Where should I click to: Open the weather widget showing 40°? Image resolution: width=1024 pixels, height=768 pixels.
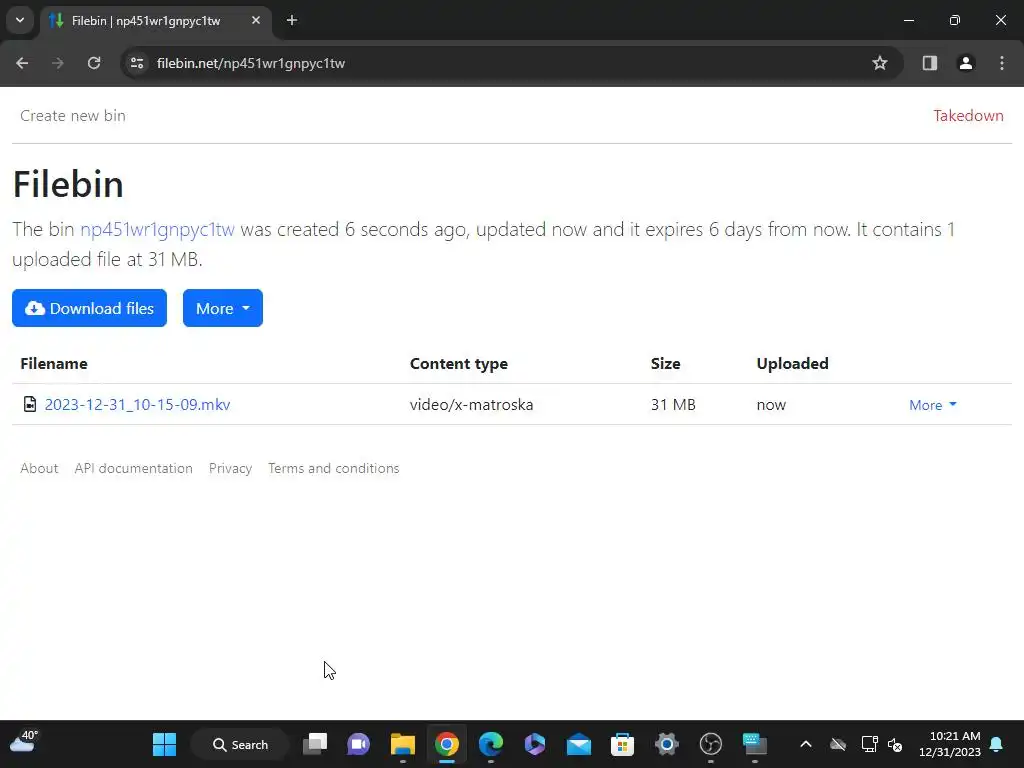point(24,743)
